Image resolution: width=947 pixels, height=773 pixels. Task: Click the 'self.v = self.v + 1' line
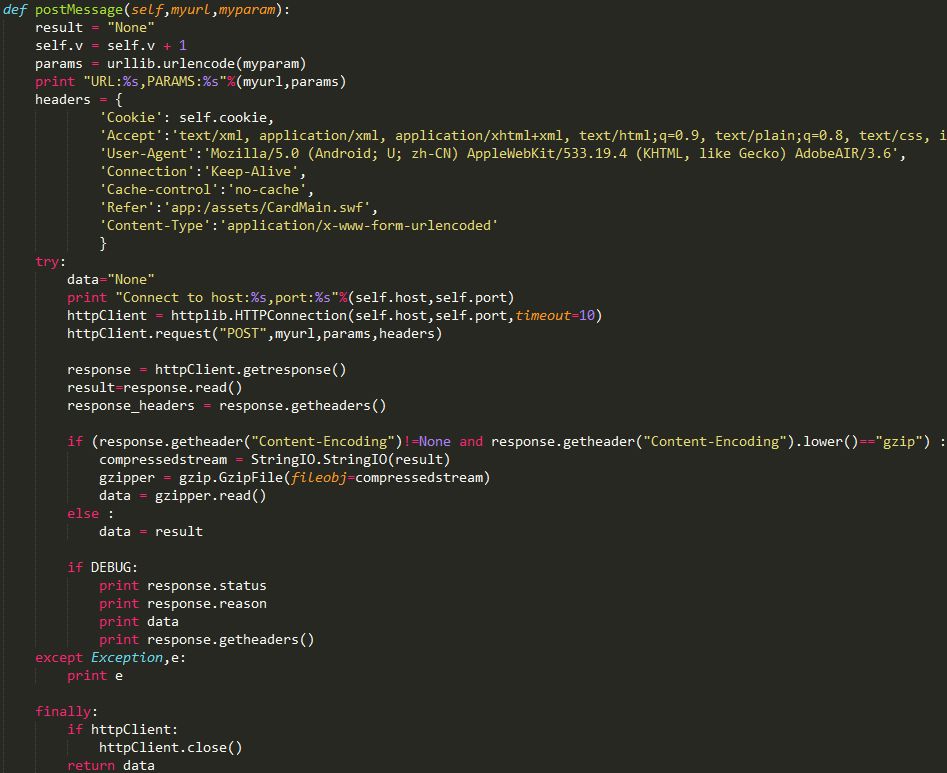(111, 46)
